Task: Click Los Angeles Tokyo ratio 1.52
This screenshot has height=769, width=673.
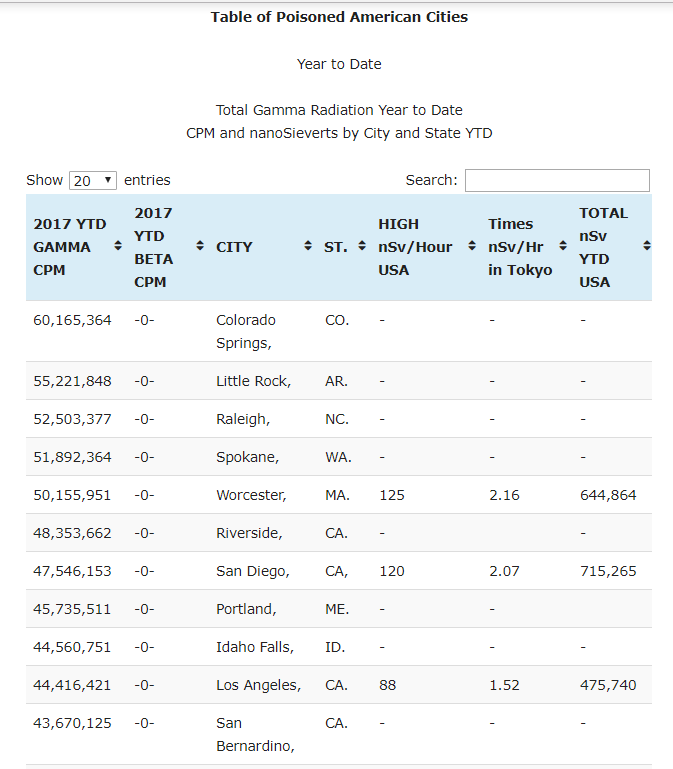Action: (503, 685)
